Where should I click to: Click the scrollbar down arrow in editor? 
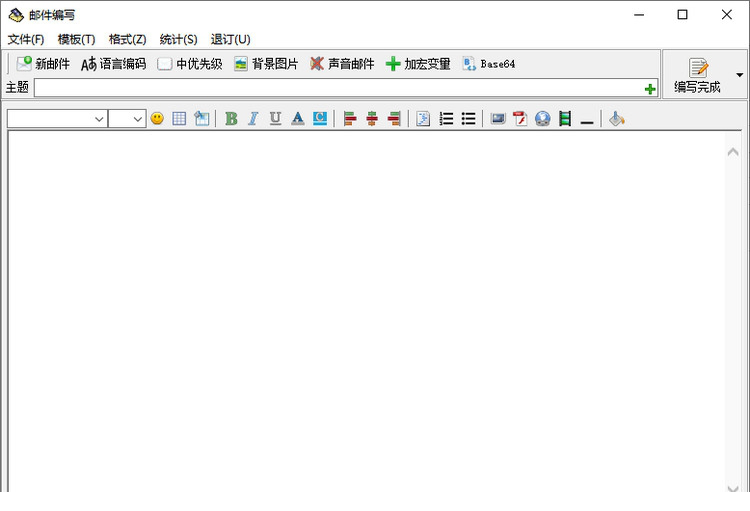click(x=733, y=488)
